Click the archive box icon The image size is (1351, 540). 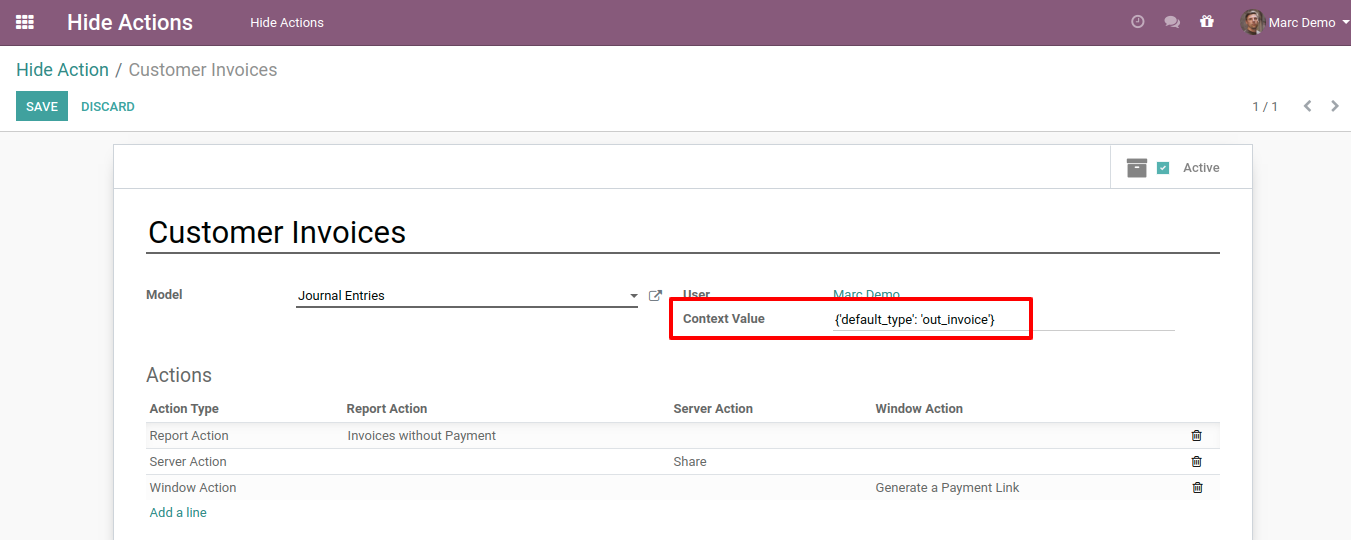[1137, 168]
